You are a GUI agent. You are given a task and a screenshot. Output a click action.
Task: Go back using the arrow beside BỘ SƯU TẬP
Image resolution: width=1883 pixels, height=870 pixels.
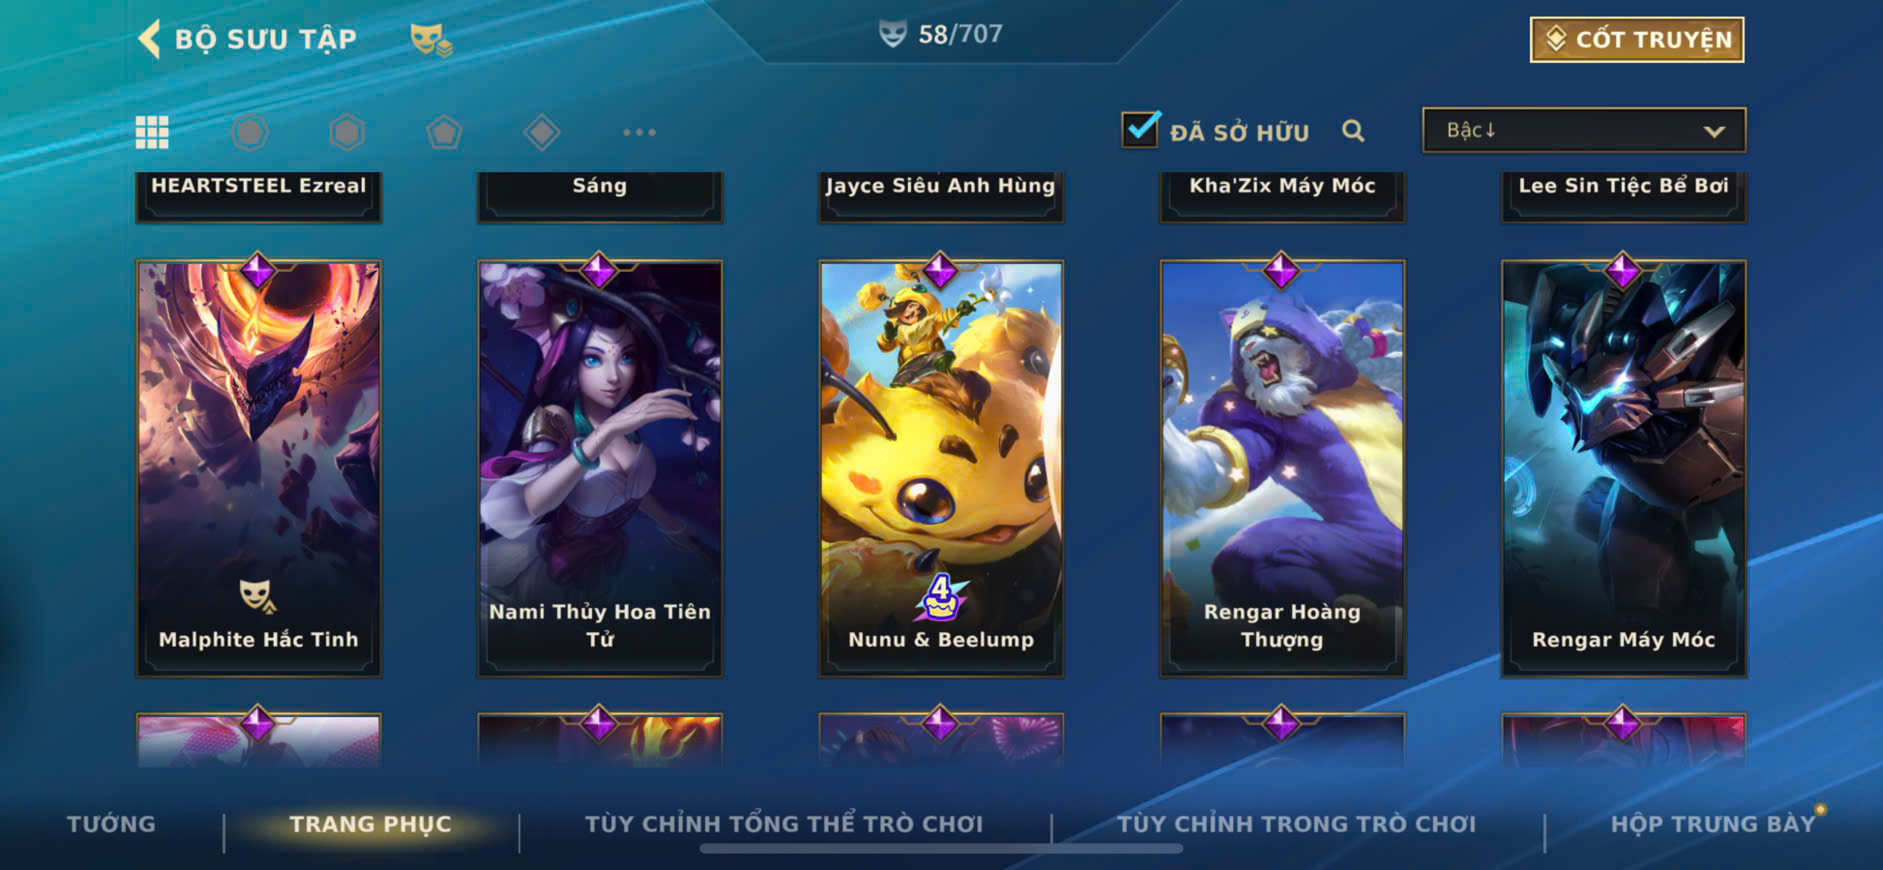tap(149, 39)
